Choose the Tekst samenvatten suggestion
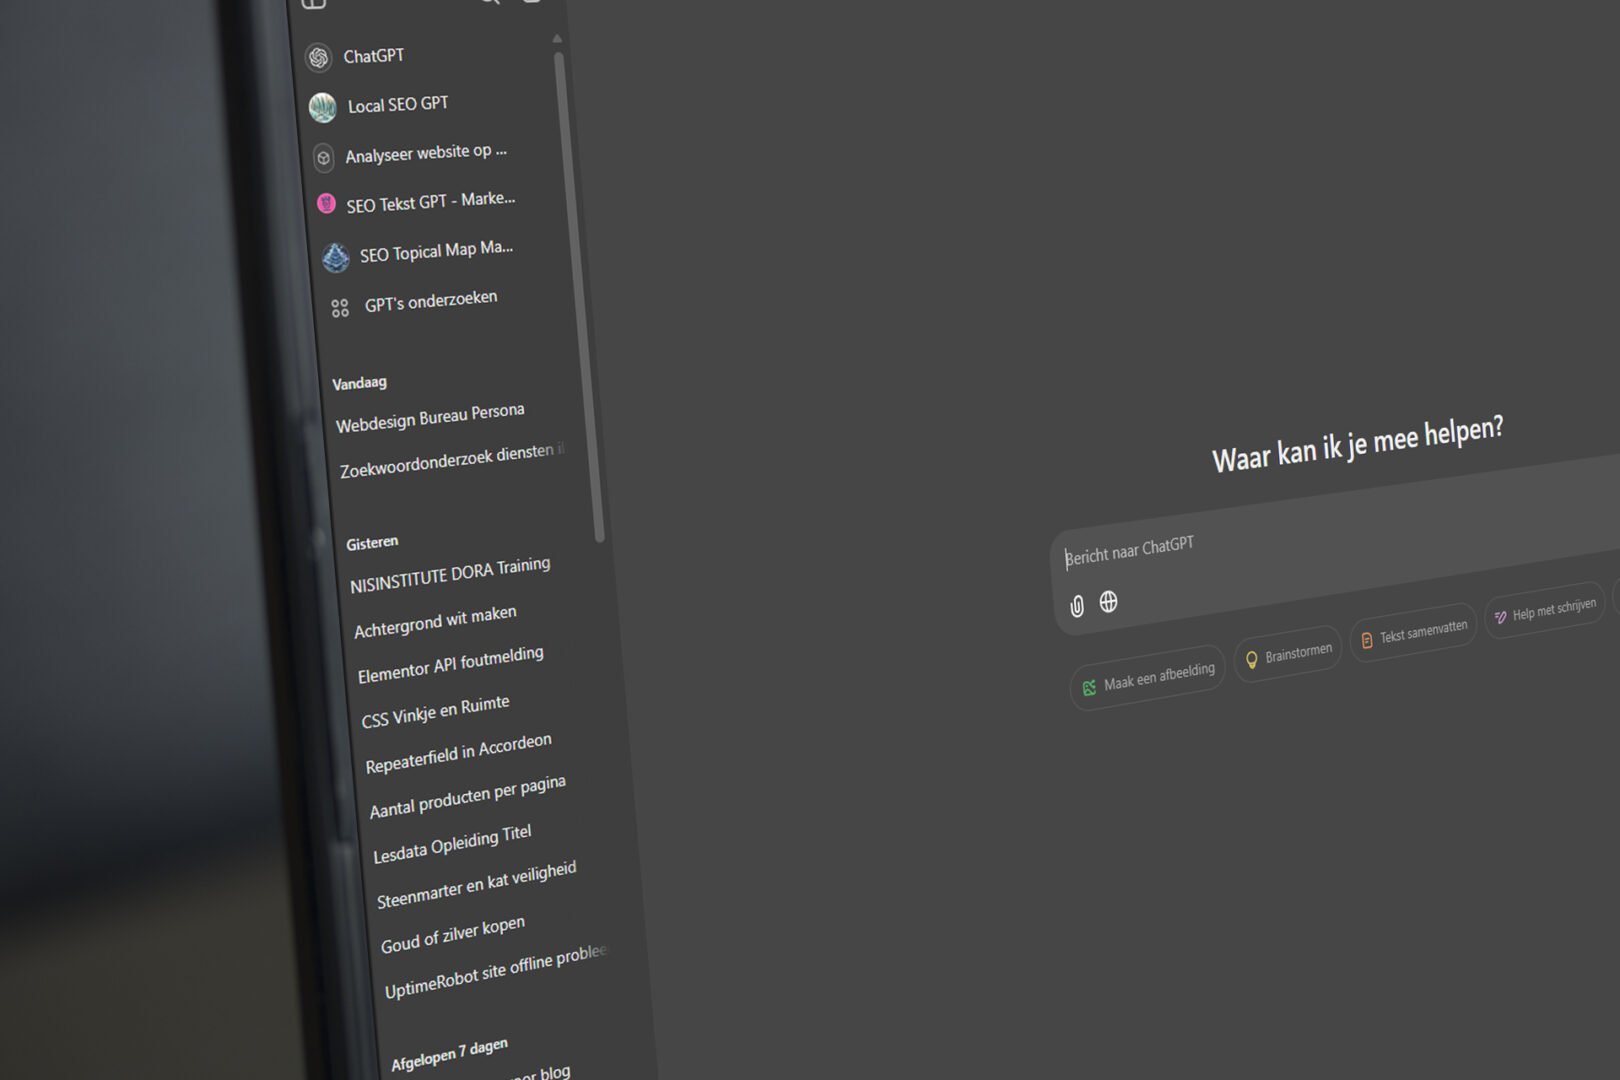 pos(1413,632)
